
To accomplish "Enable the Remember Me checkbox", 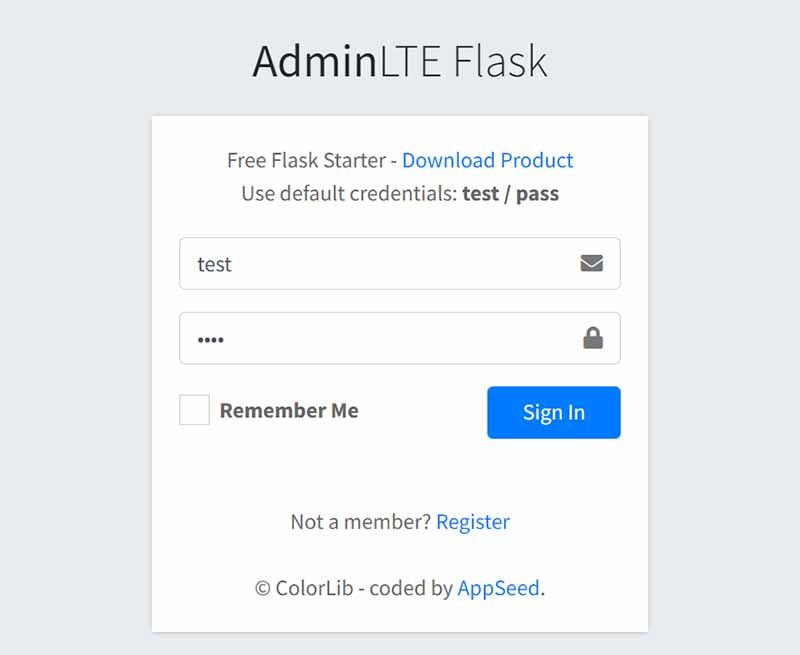I will (x=194, y=410).
